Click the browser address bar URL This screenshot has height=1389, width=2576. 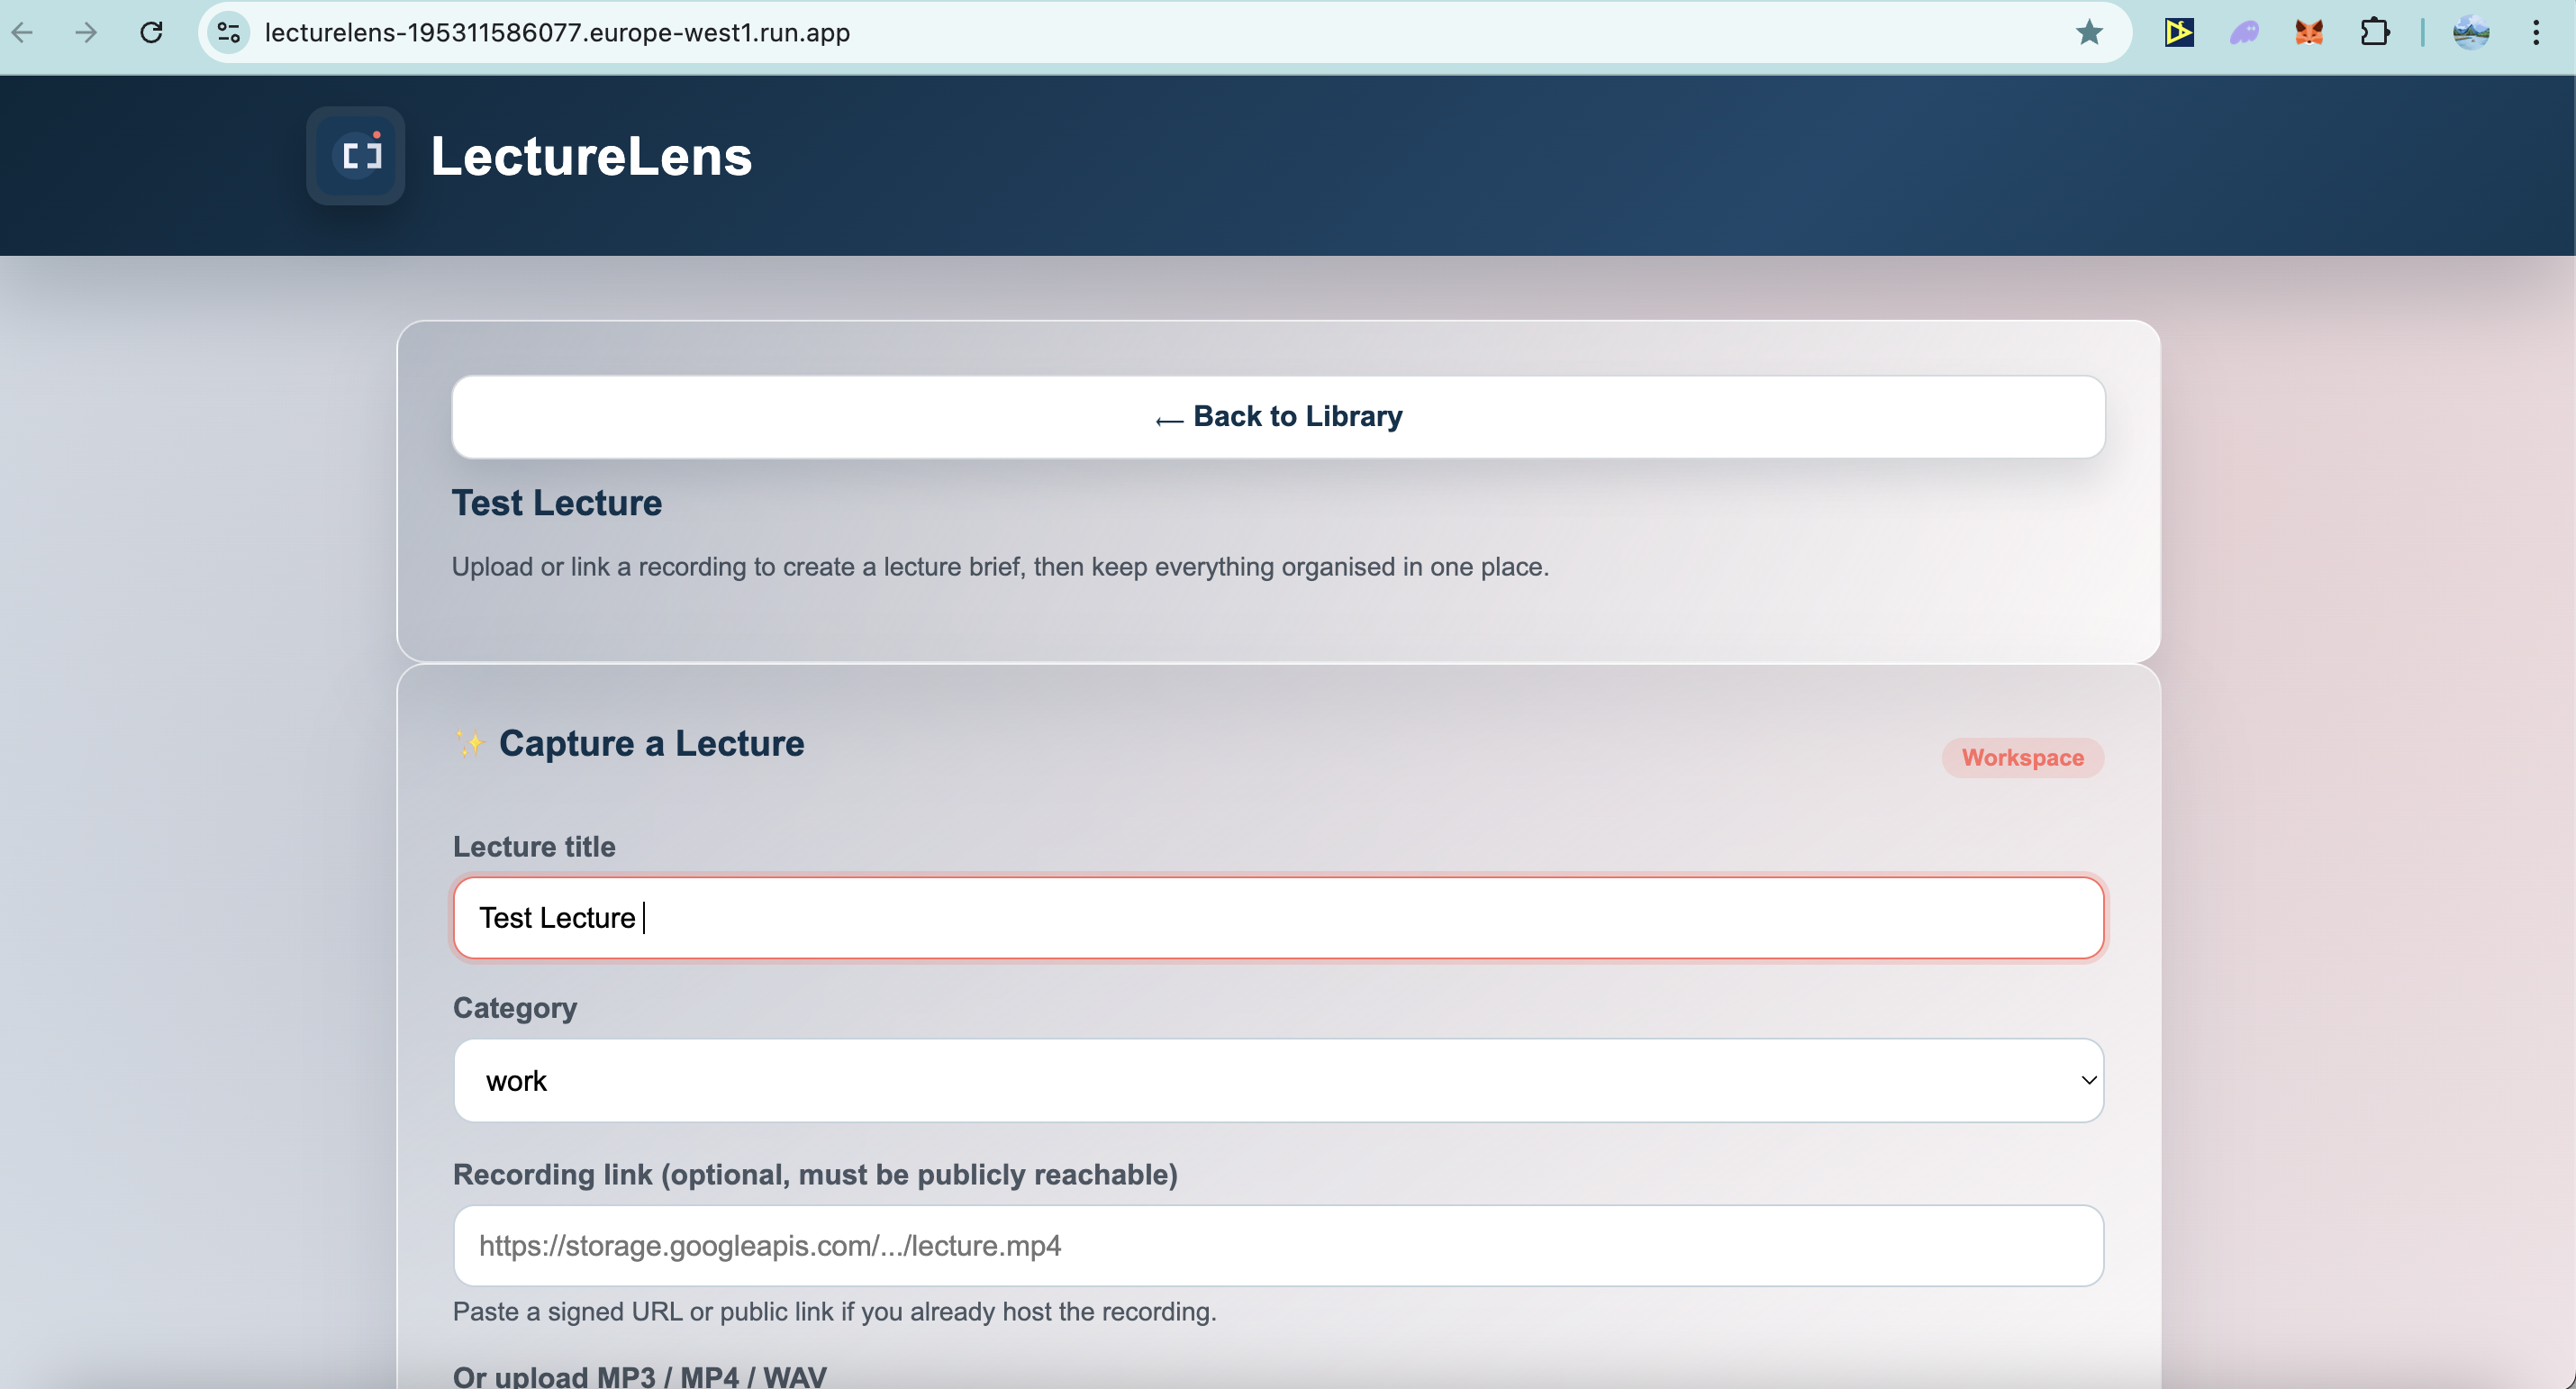pos(557,32)
